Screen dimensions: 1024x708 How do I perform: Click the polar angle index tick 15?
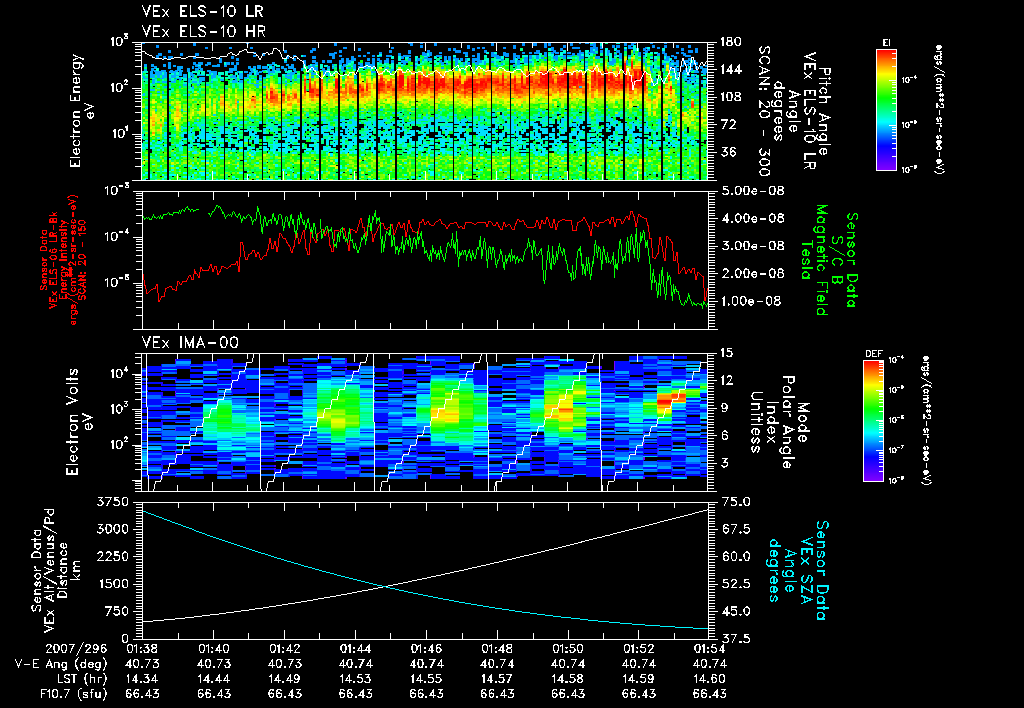(726, 353)
